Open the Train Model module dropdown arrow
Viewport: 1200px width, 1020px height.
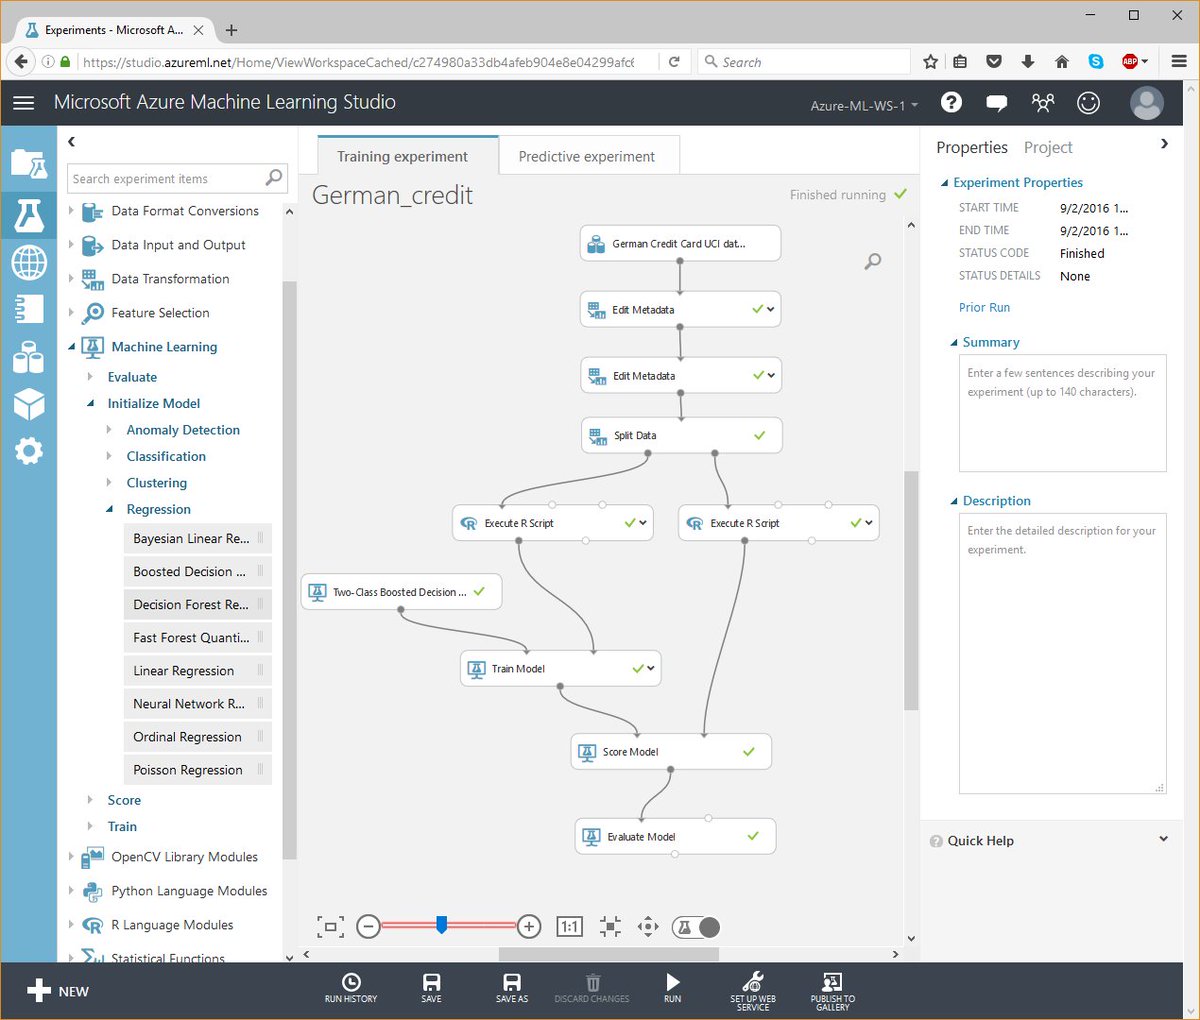point(652,669)
